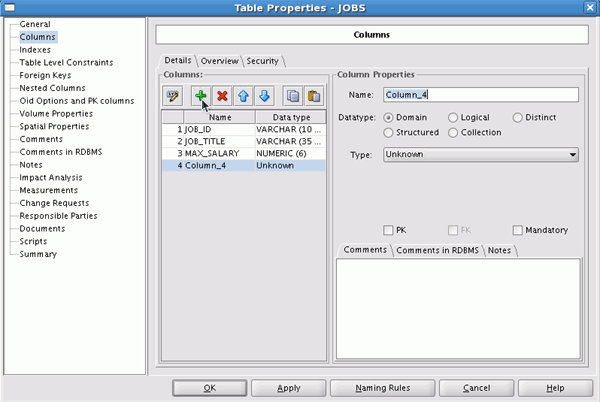Move the selected column up with the arrow
600x402 pixels.
[243, 96]
